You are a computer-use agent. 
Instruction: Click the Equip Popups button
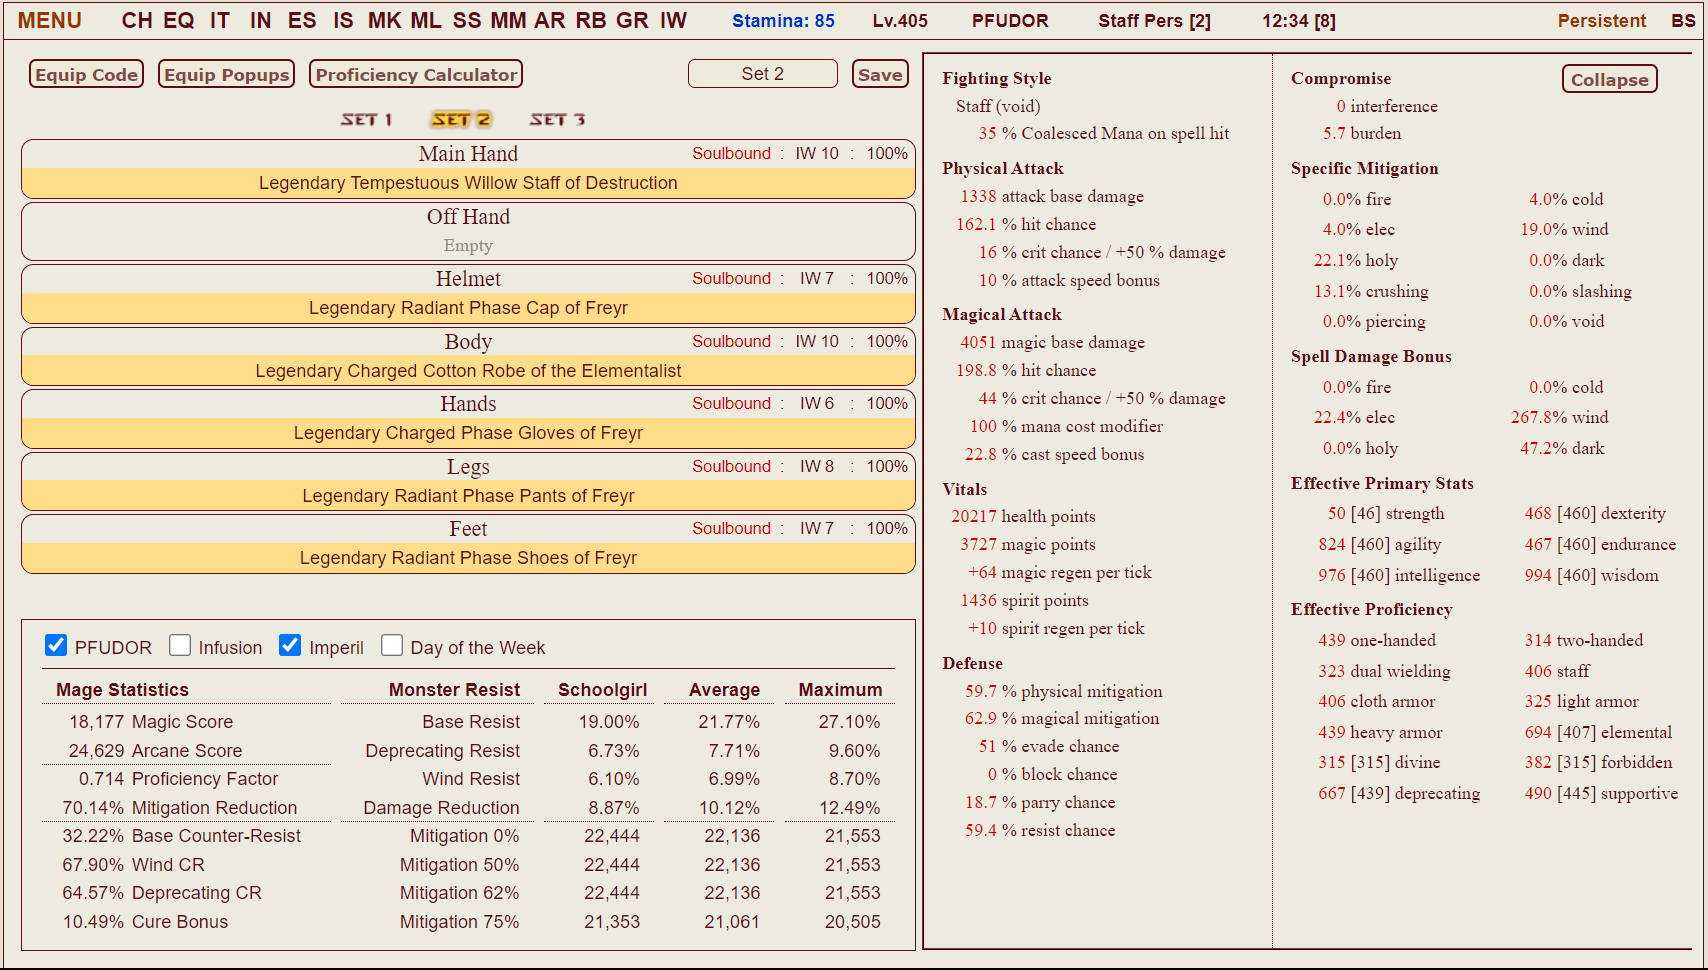coord(226,74)
